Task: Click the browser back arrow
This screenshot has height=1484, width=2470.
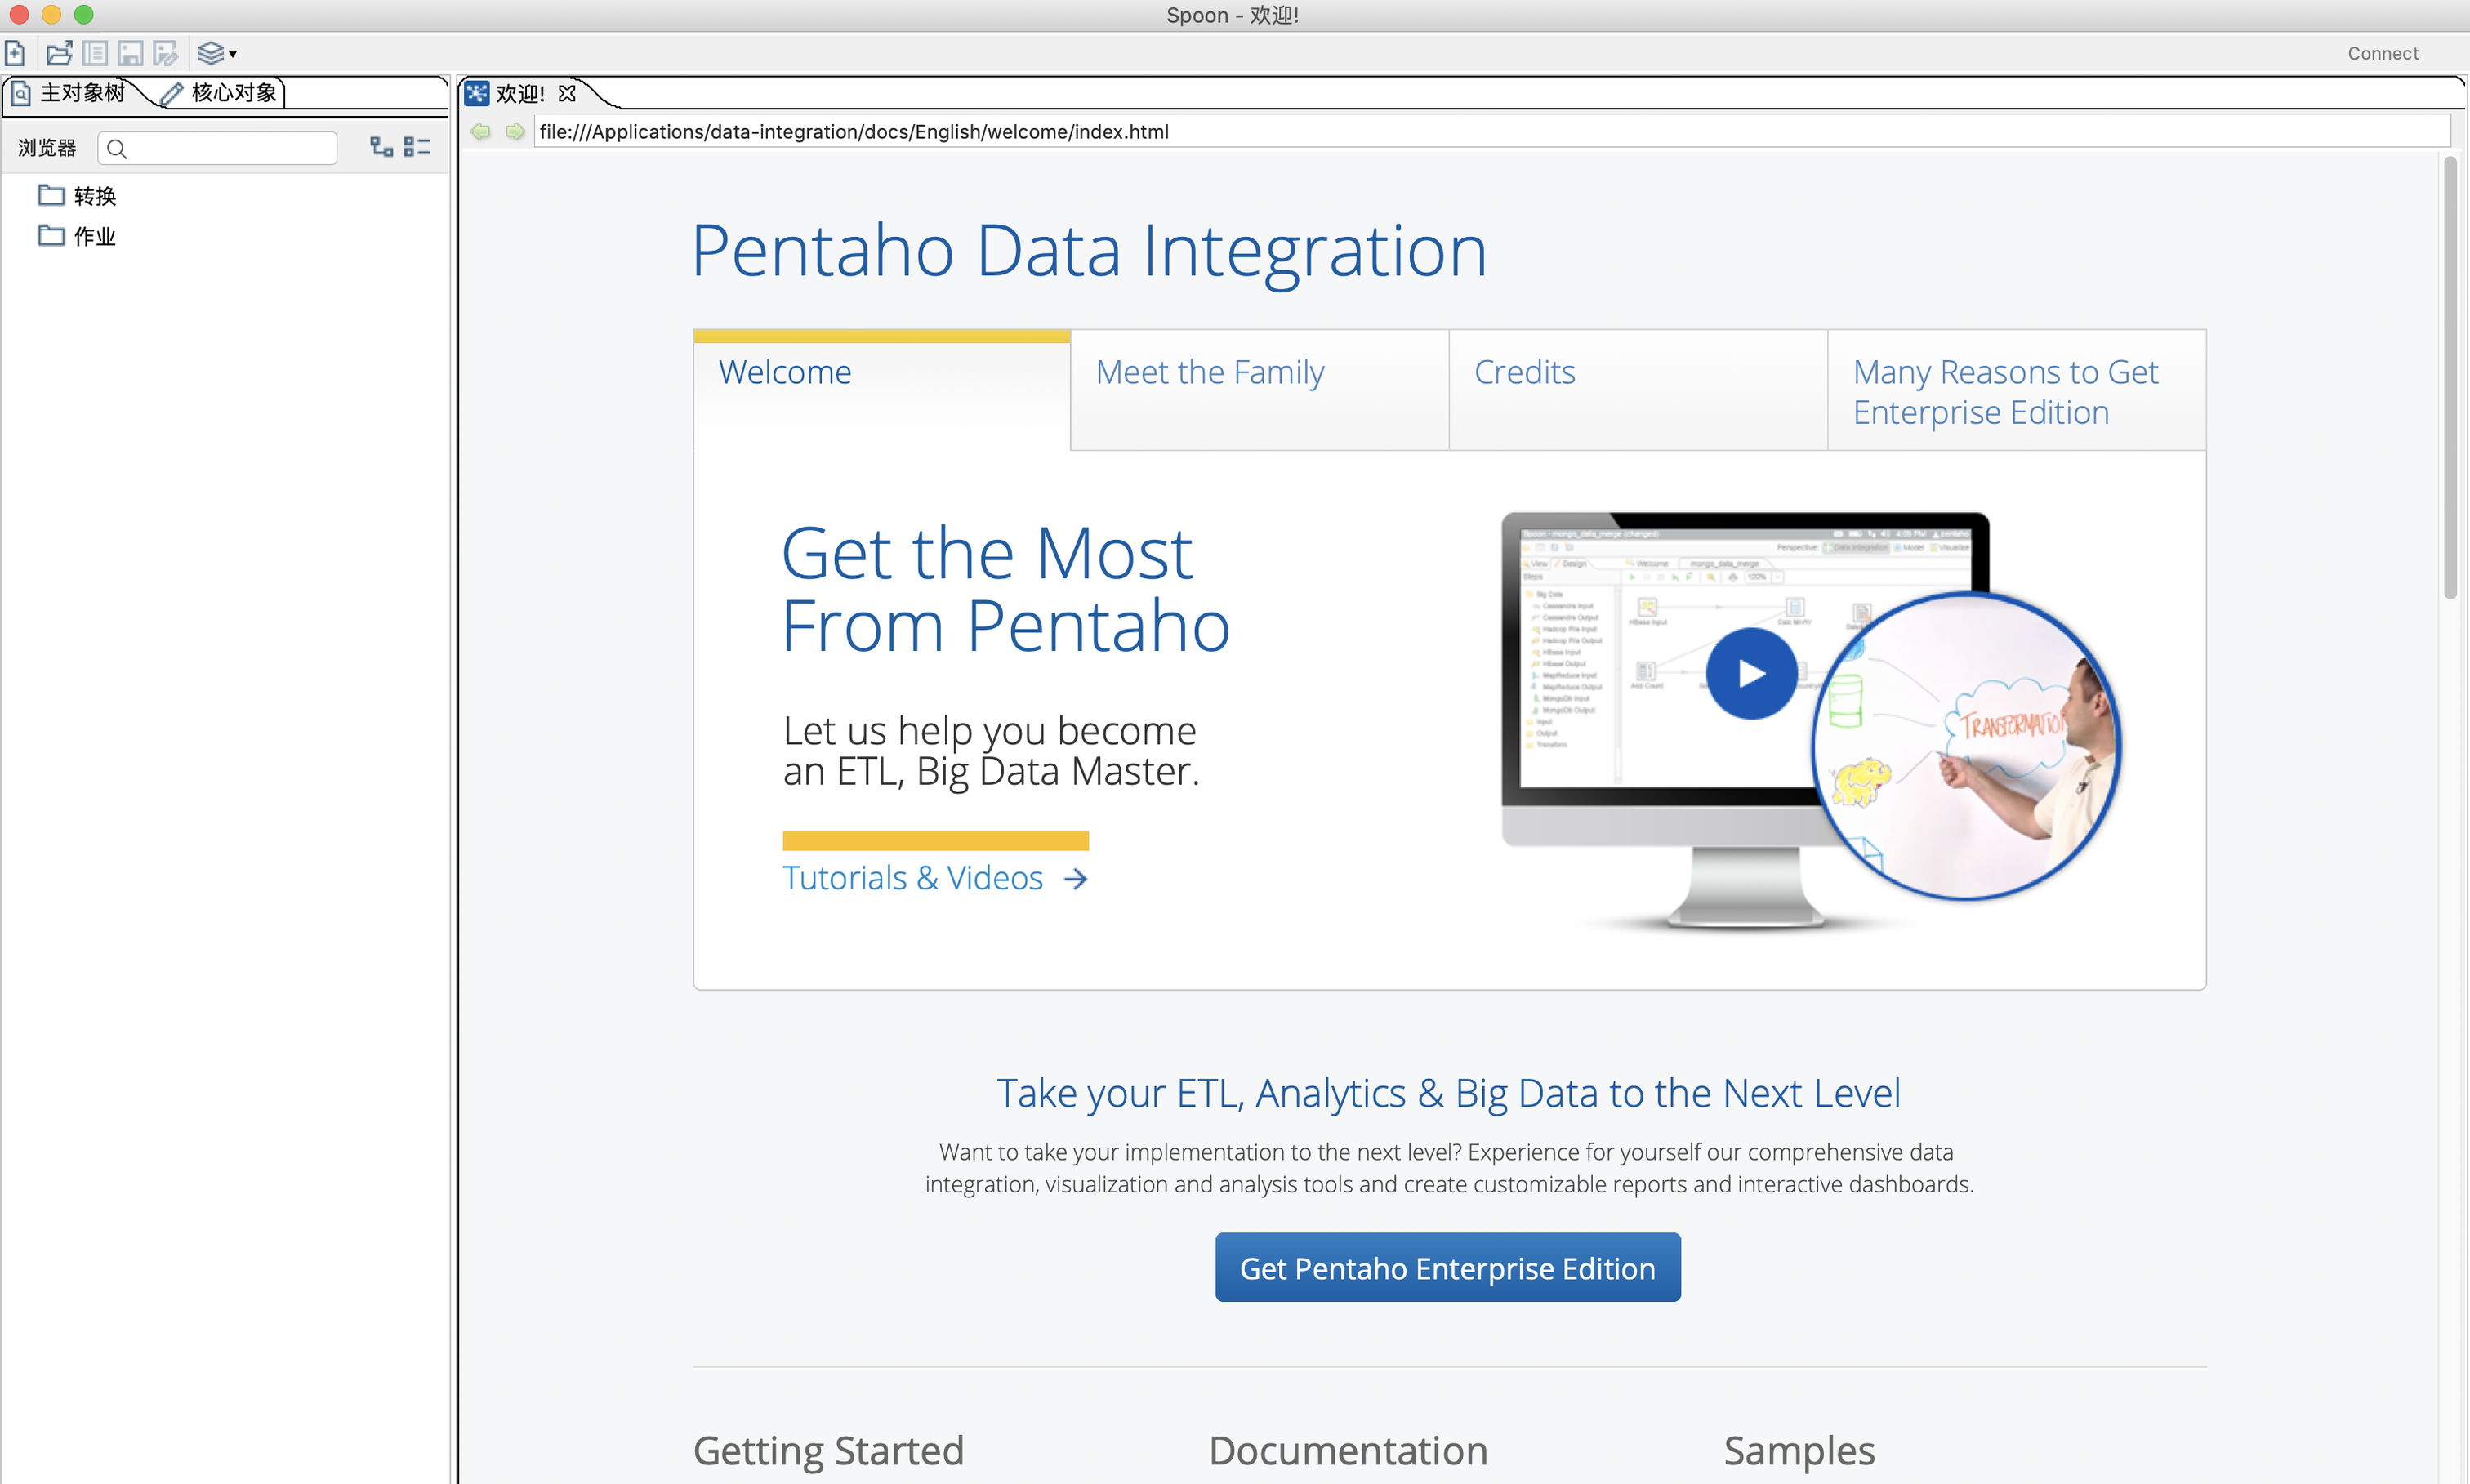Action: click(x=481, y=131)
